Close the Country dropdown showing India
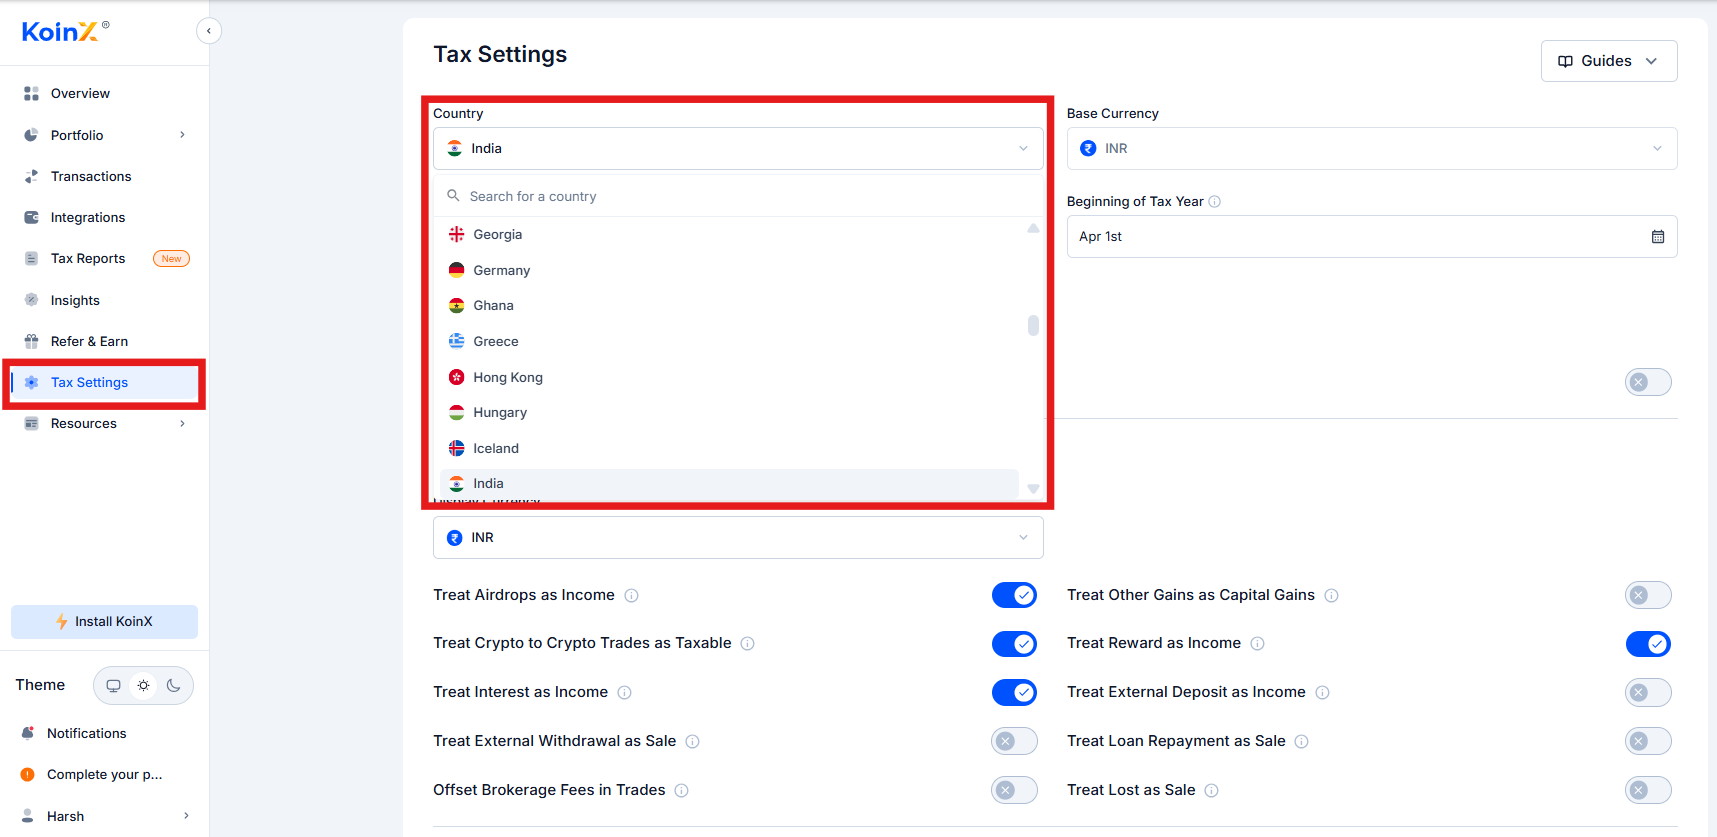The image size is (1717, 837). [738, 148]
